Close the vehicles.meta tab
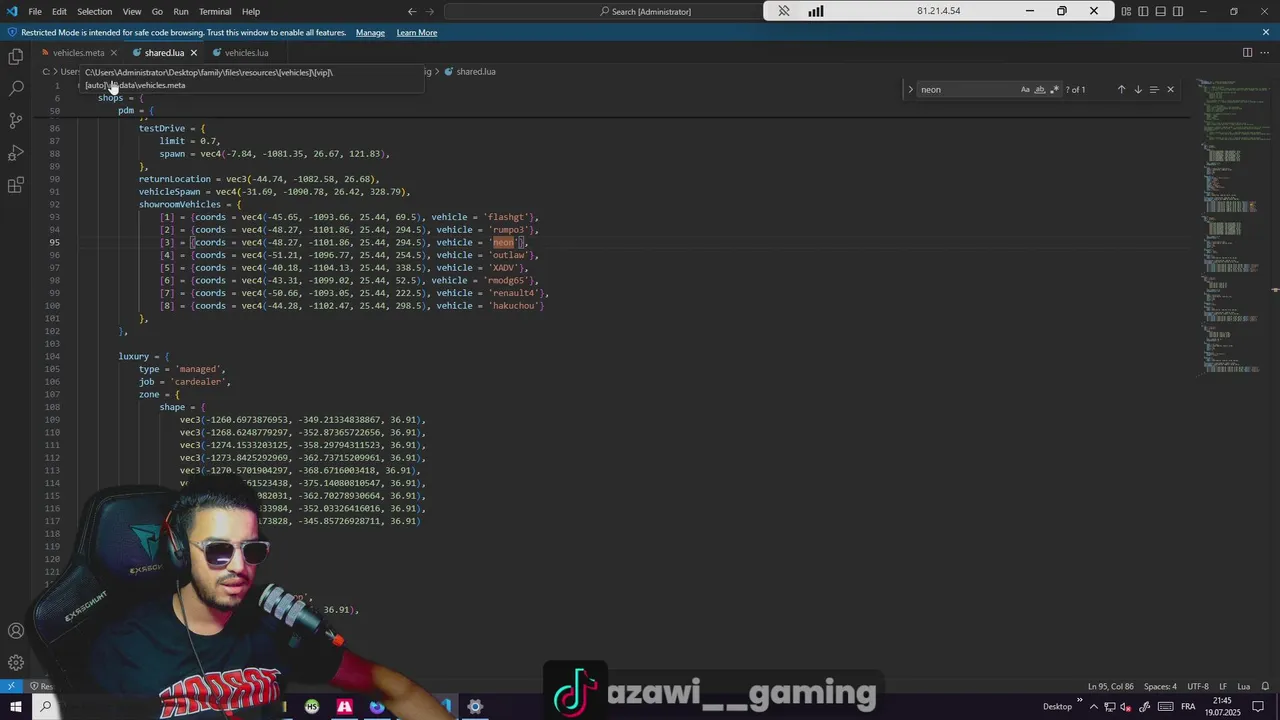This screenshot has width=1280, height=720. (113, 52)
